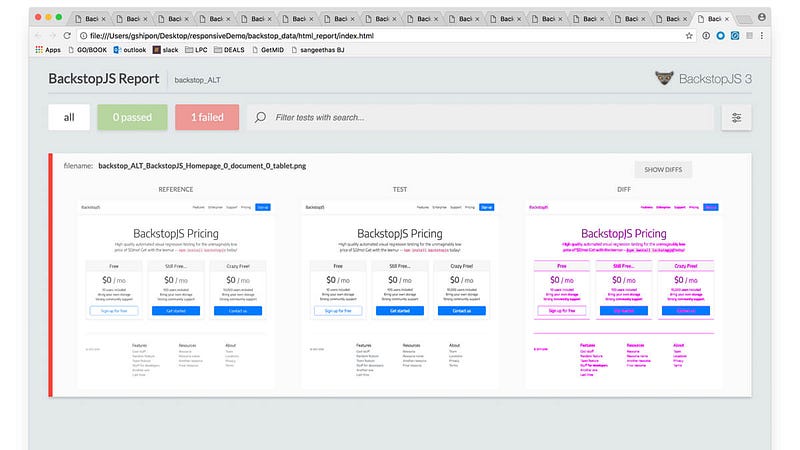Click the TEST column label
Screen dimensions: 800x450
399,189
